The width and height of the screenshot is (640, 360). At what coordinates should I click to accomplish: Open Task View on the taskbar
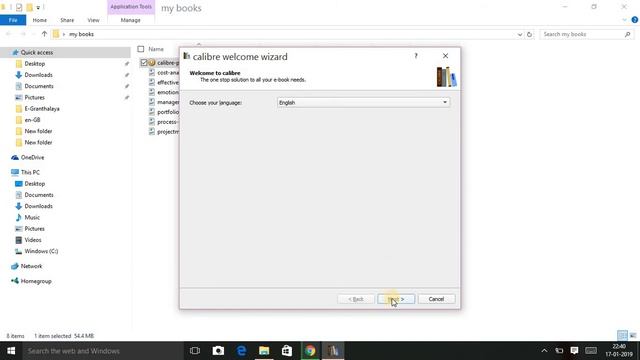click(x=195, y=351)
